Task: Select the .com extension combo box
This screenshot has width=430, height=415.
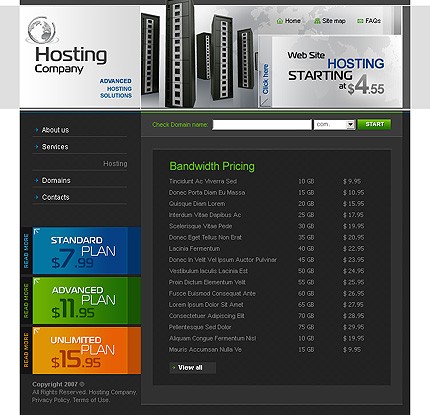Action: 334,125
